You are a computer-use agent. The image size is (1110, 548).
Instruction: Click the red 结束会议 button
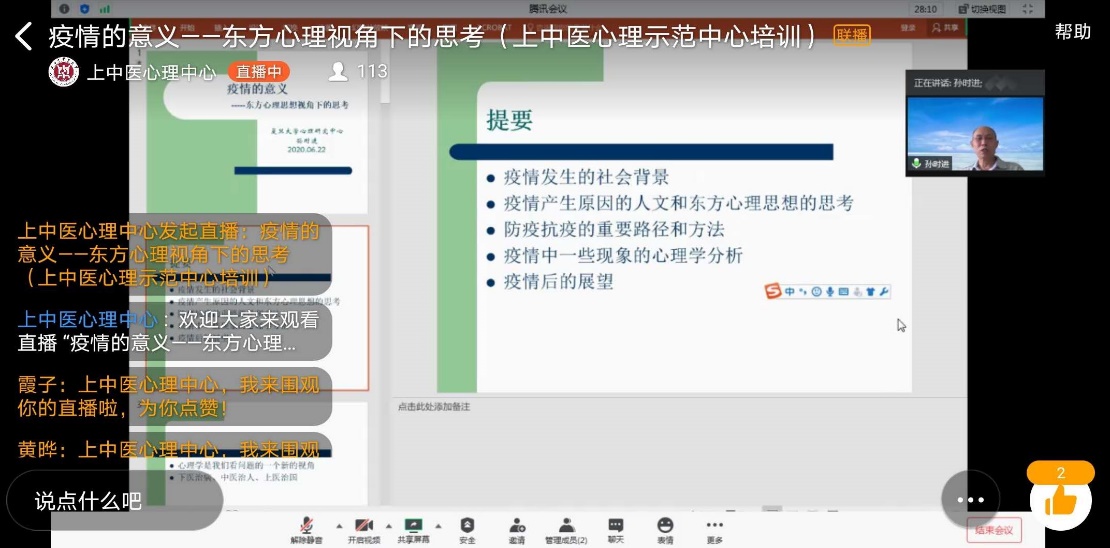pos(994,530)
